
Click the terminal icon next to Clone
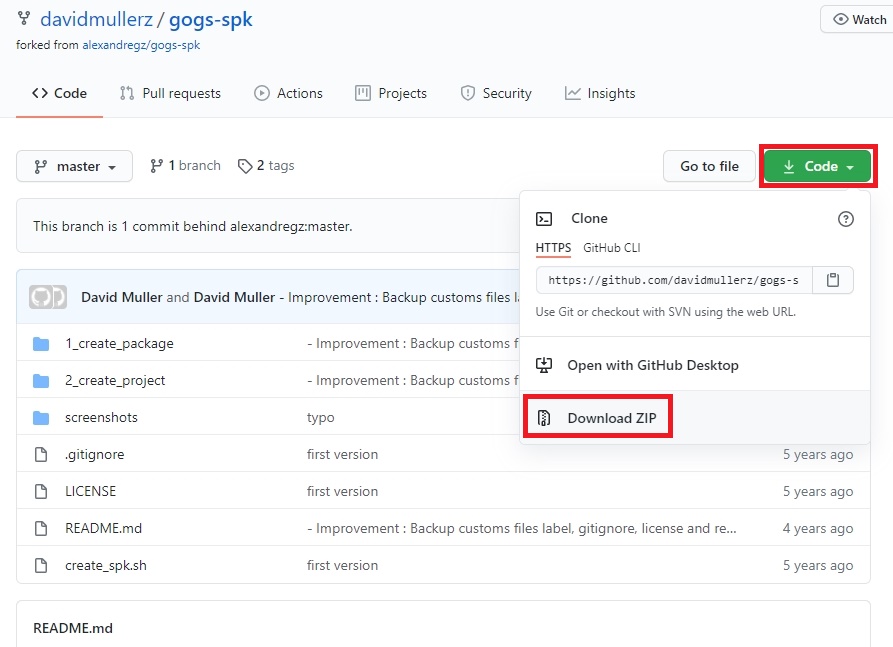[x=544, y=219]
